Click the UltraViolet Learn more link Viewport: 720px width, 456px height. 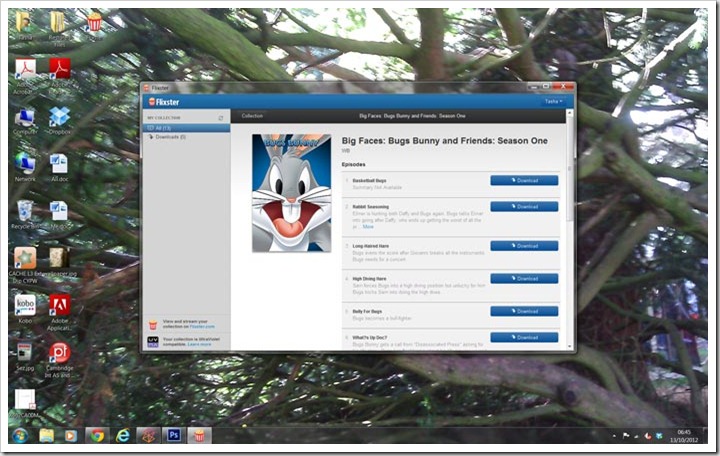(199, 344)
